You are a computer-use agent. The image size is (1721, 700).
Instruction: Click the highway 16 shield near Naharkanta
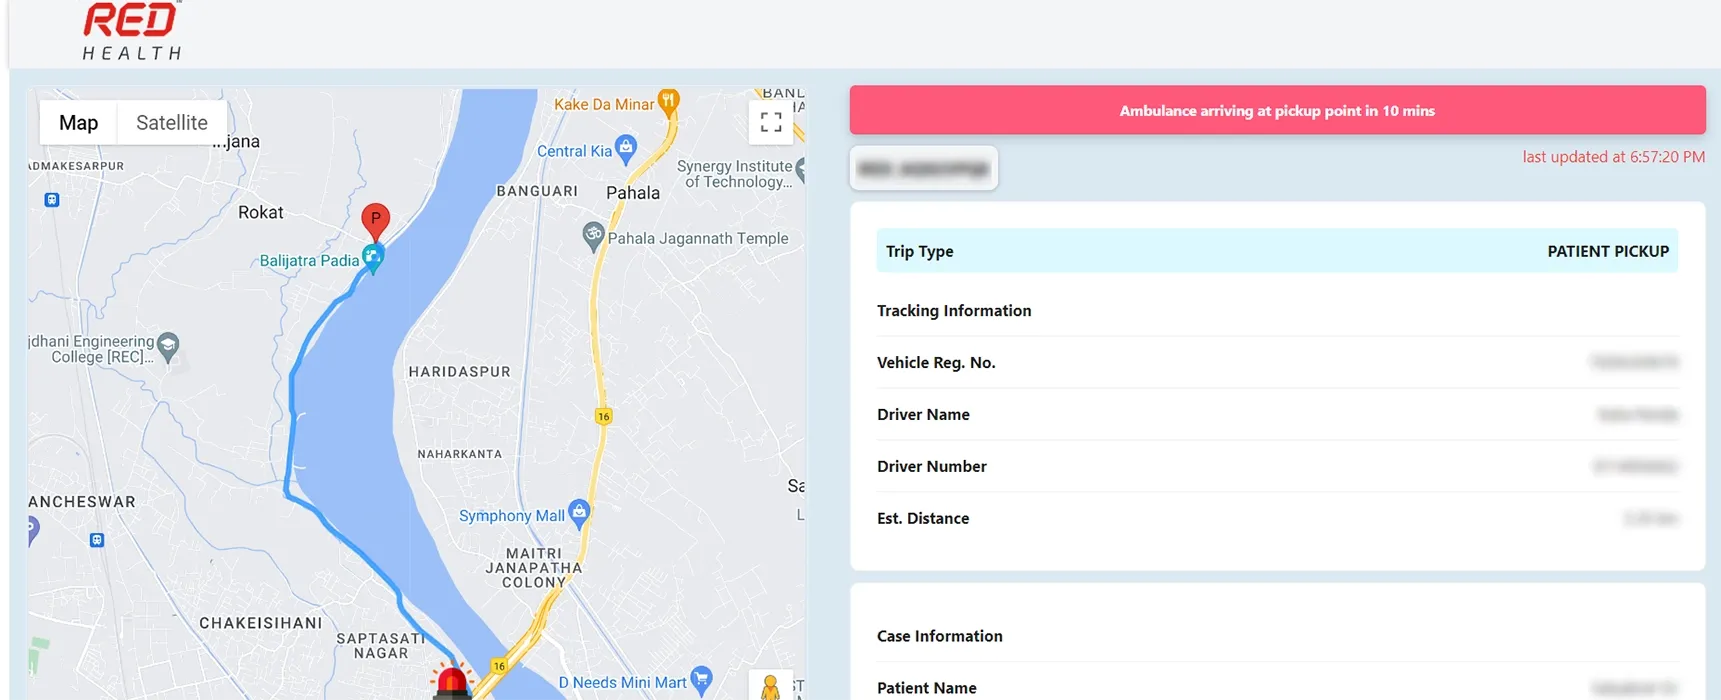[x=603, y=416]
